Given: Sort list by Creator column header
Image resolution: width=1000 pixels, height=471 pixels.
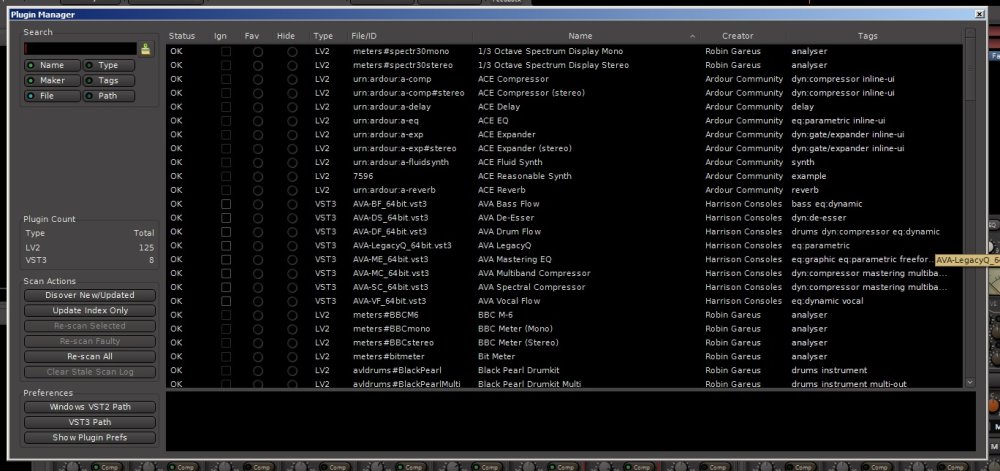Looking at the screenshot, I should coord(738,36).
